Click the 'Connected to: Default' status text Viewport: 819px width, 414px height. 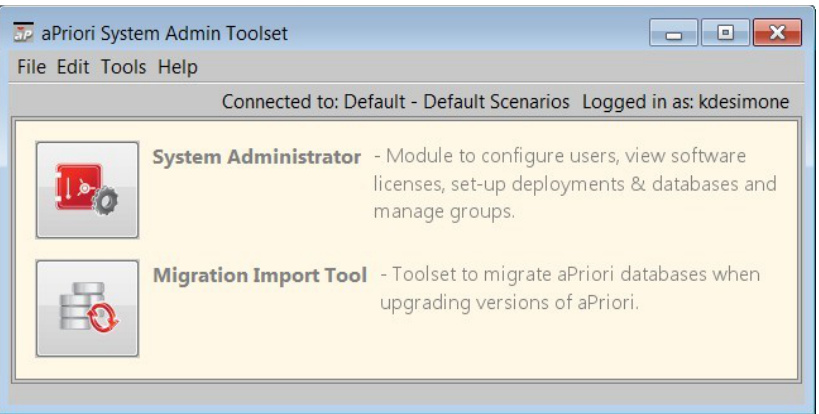[395, 102]
